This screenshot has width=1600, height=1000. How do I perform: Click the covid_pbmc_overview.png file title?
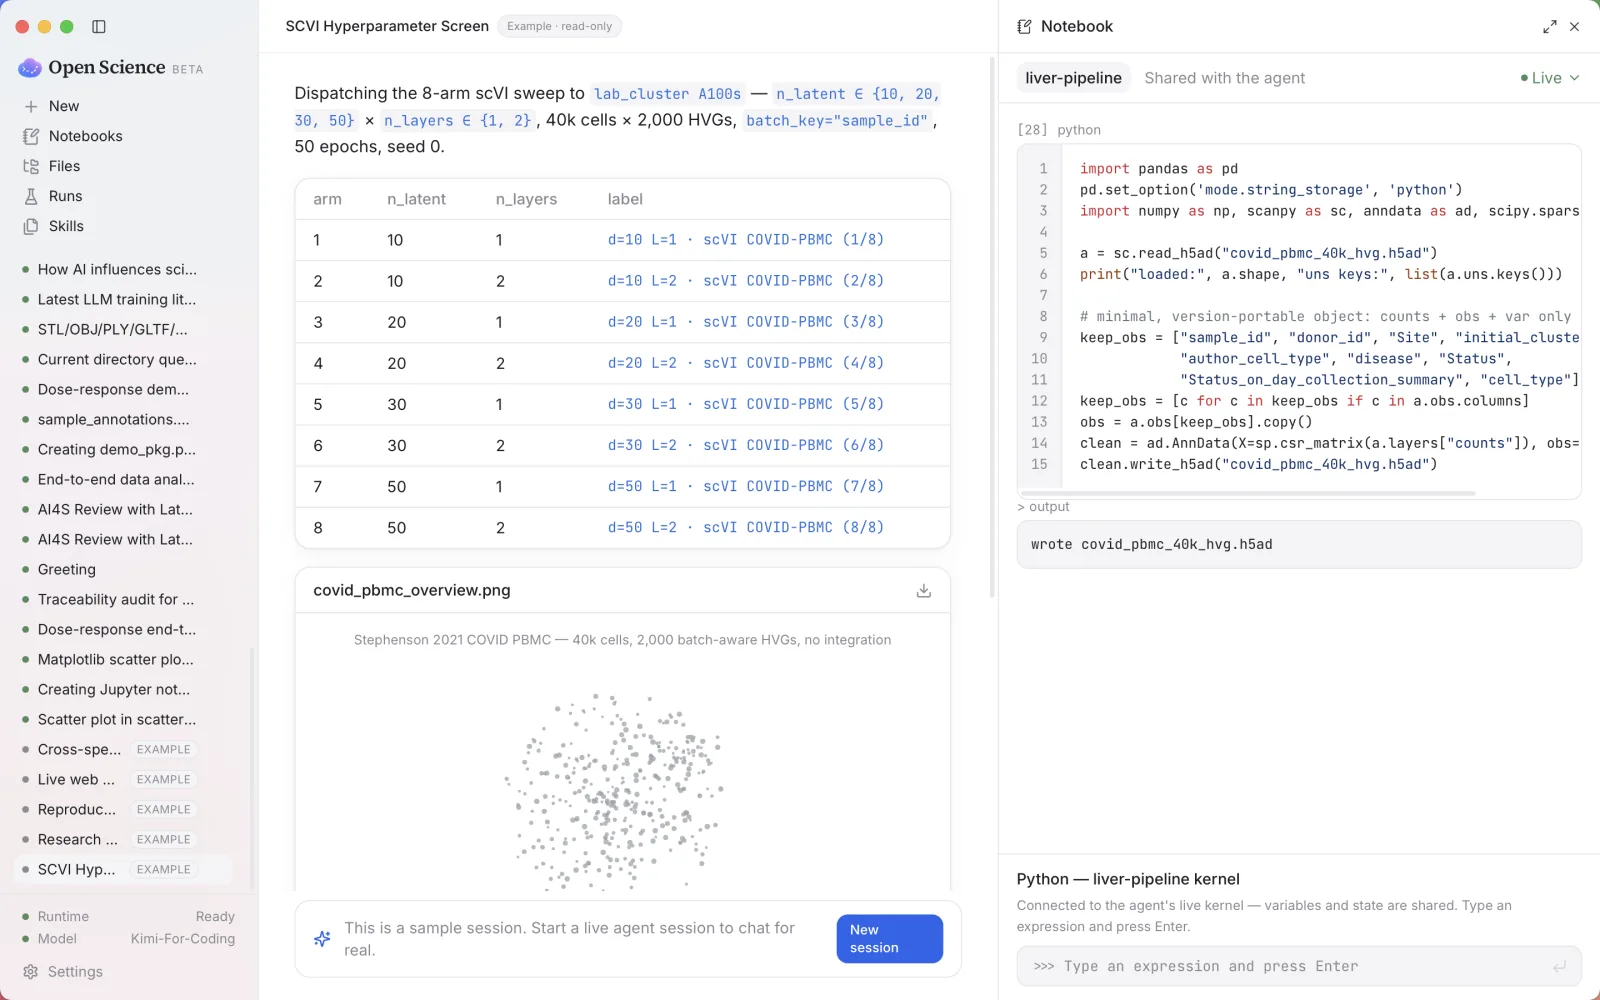412,591
